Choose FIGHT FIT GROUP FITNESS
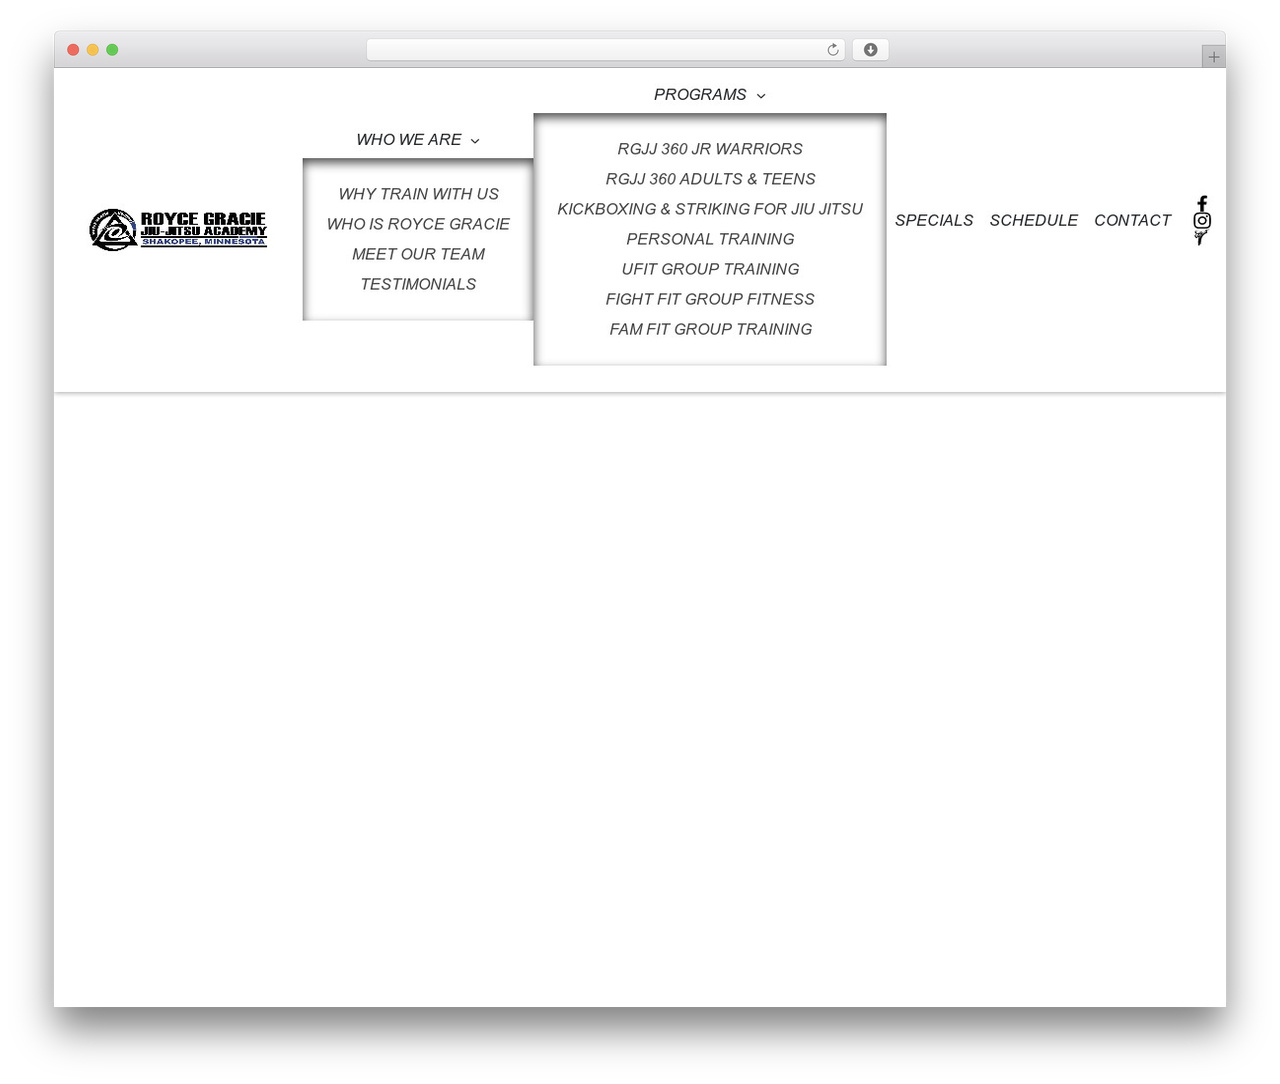This screenshot has height=1084, width=1280. coord(710,299)
